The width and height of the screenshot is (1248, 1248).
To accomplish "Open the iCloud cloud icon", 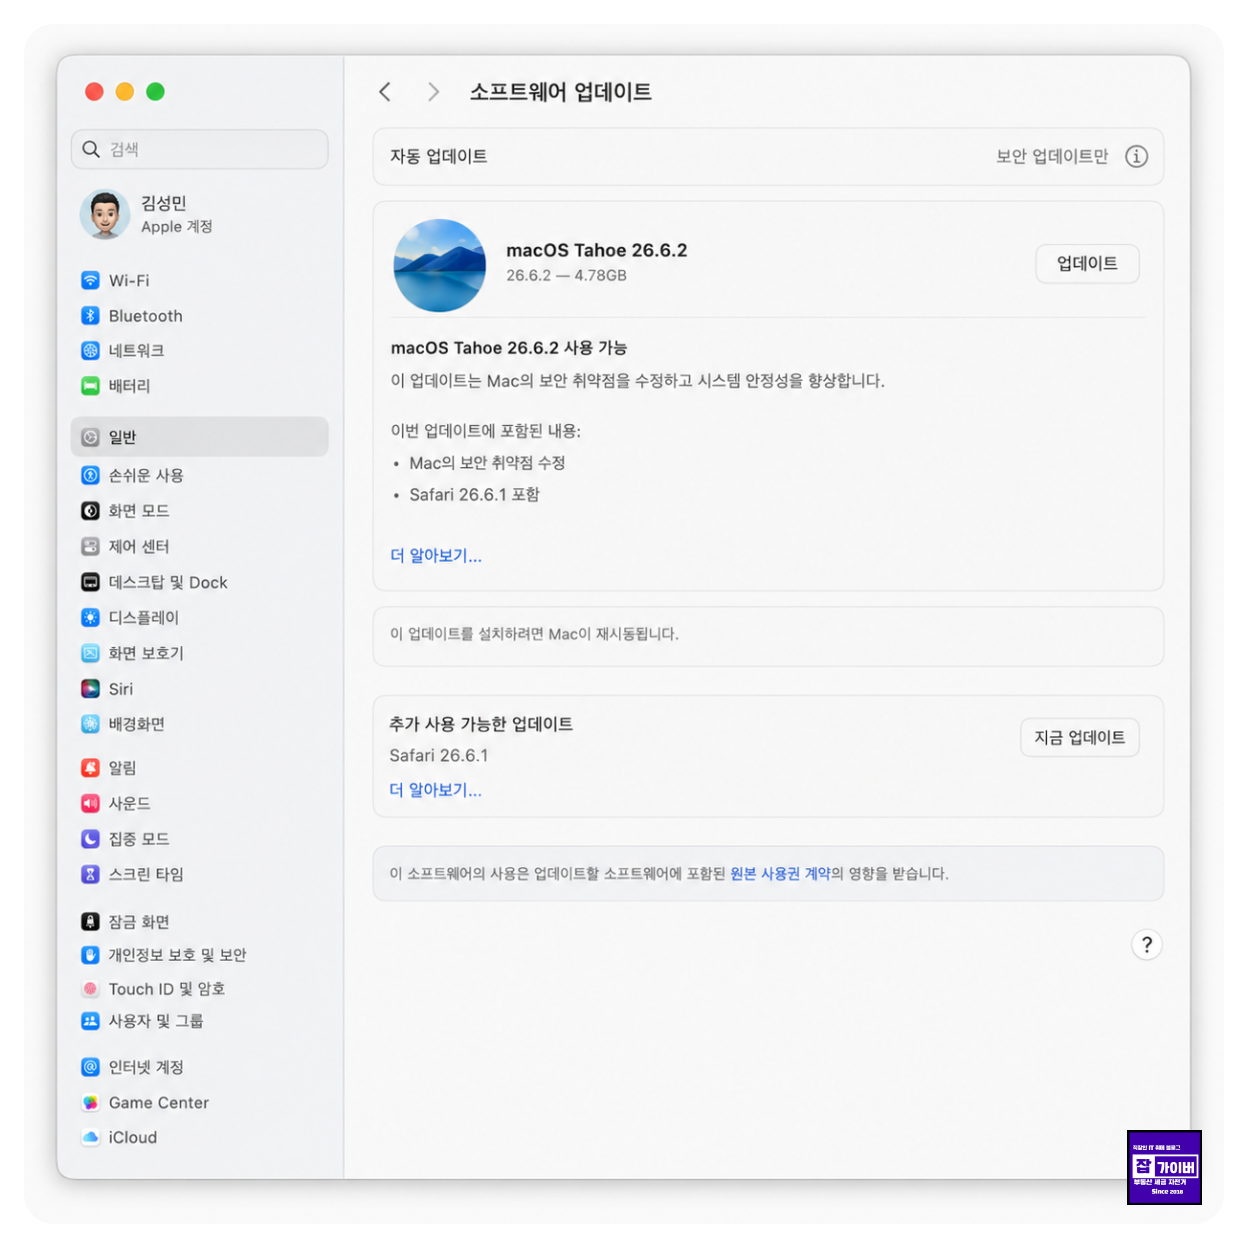I will pyautogui.click(x=90, y=1137).
